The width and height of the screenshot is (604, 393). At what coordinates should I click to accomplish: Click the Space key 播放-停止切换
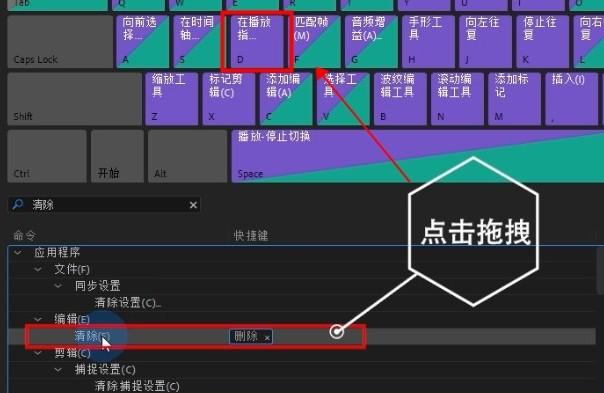coord(418,156)
